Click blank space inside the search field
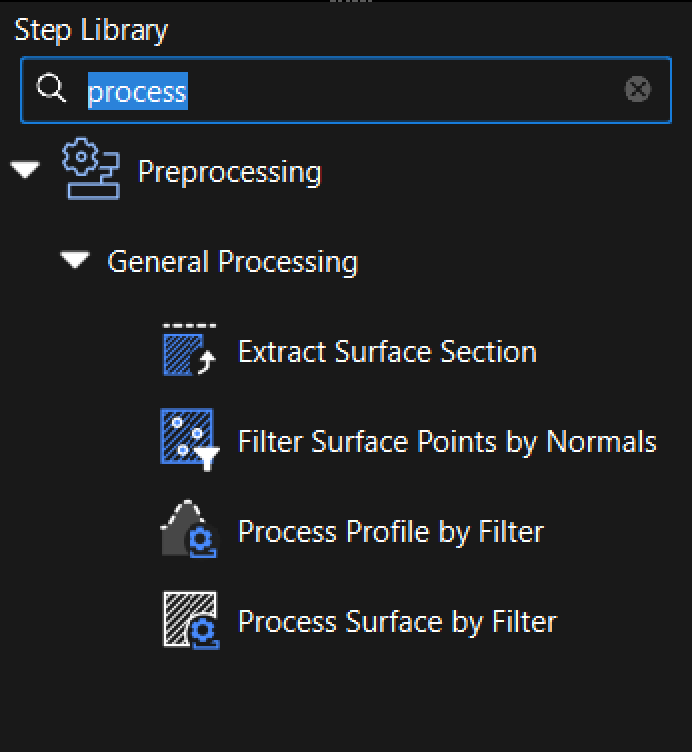The image size is (692, 752). click(400, 91)
